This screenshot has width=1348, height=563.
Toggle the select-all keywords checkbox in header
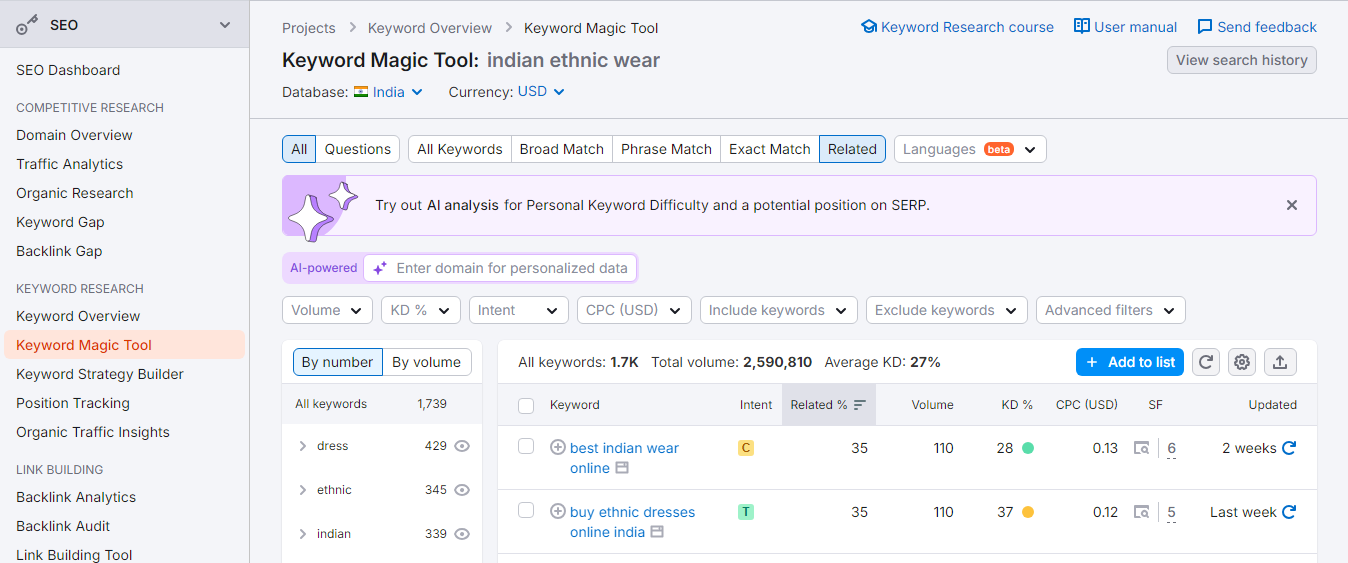click(526, 405)
